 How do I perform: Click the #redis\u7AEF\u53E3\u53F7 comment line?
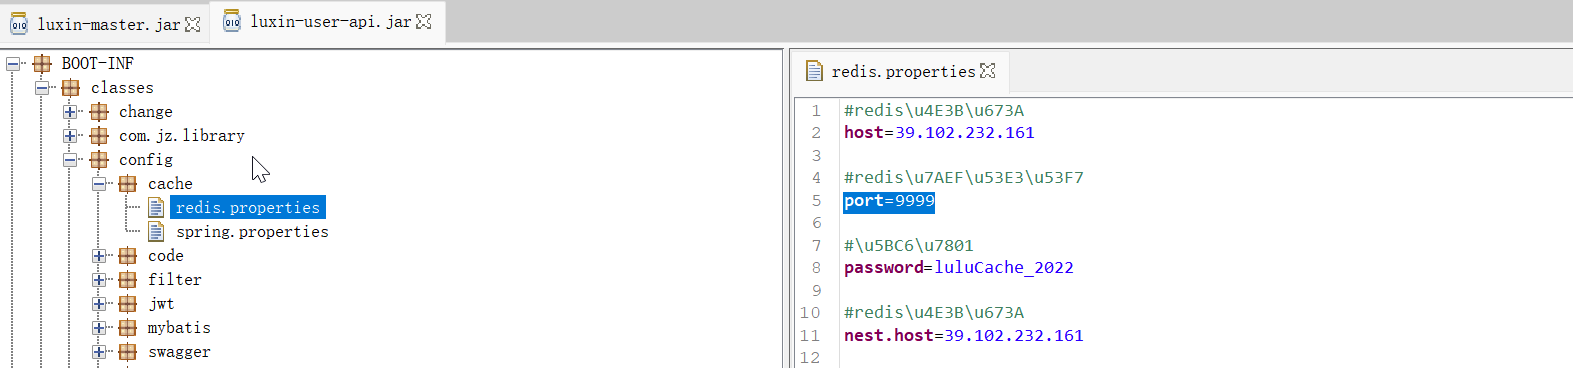pos(964,178)
